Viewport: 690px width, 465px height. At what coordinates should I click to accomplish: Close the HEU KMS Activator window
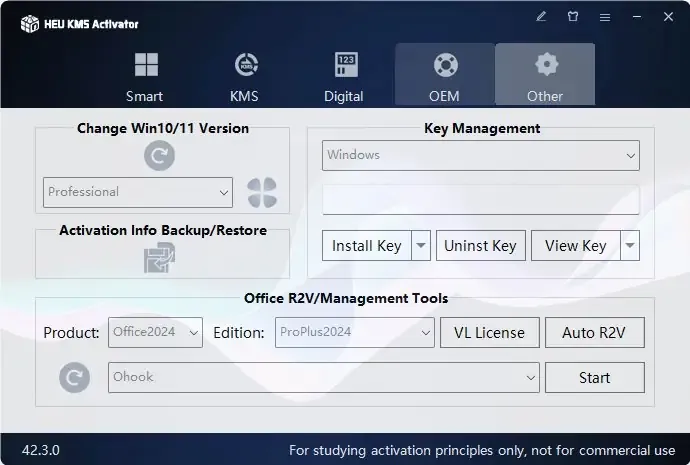[x=668, y=17]
